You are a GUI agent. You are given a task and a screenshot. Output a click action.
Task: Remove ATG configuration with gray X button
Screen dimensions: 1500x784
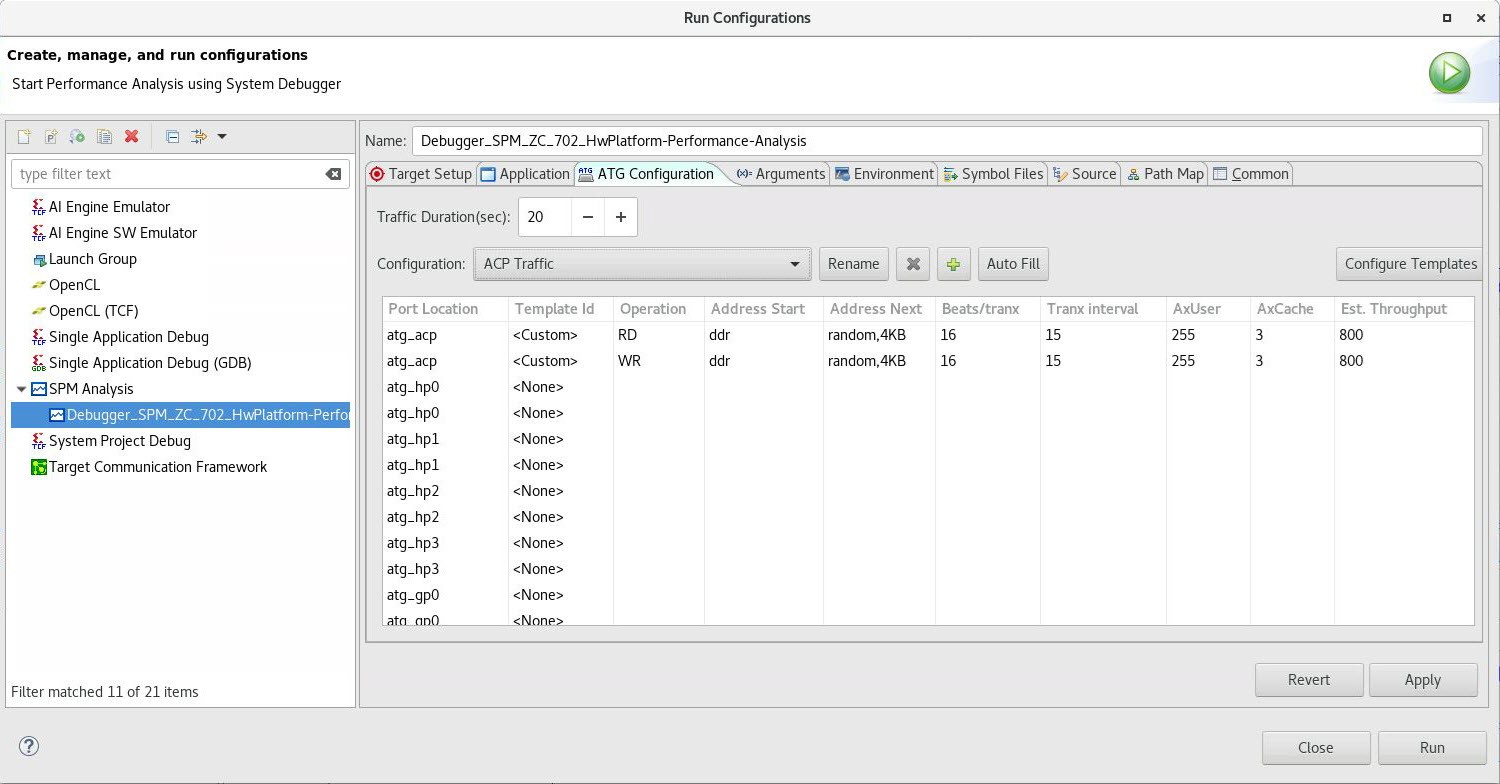(912, 264)
